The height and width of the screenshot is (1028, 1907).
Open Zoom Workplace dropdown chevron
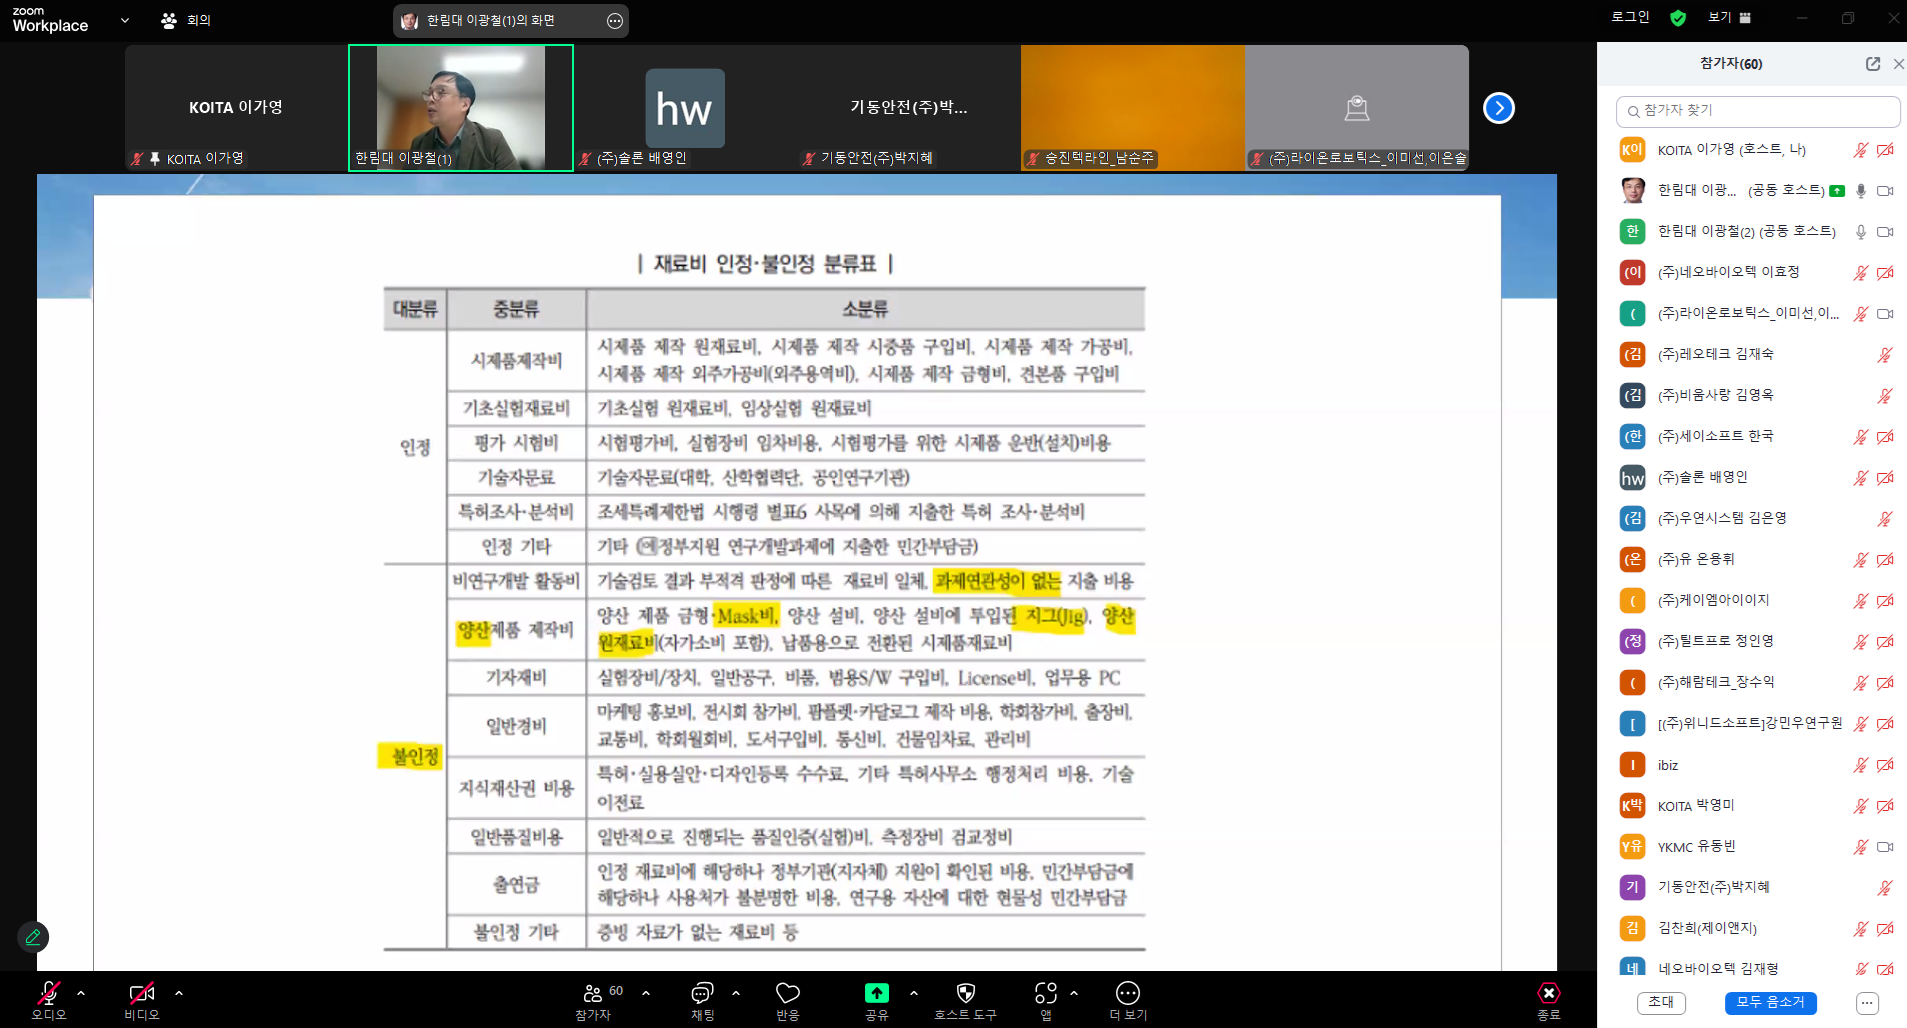[125, 20]
